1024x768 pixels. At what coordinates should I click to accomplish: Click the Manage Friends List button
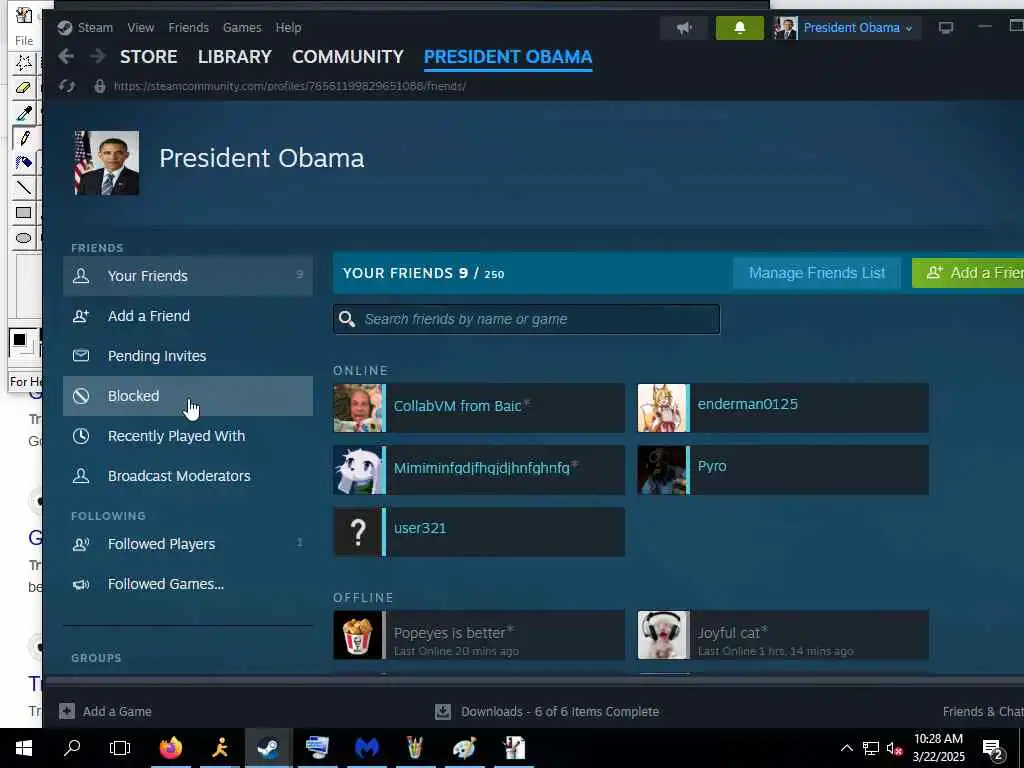pos(817,273)
